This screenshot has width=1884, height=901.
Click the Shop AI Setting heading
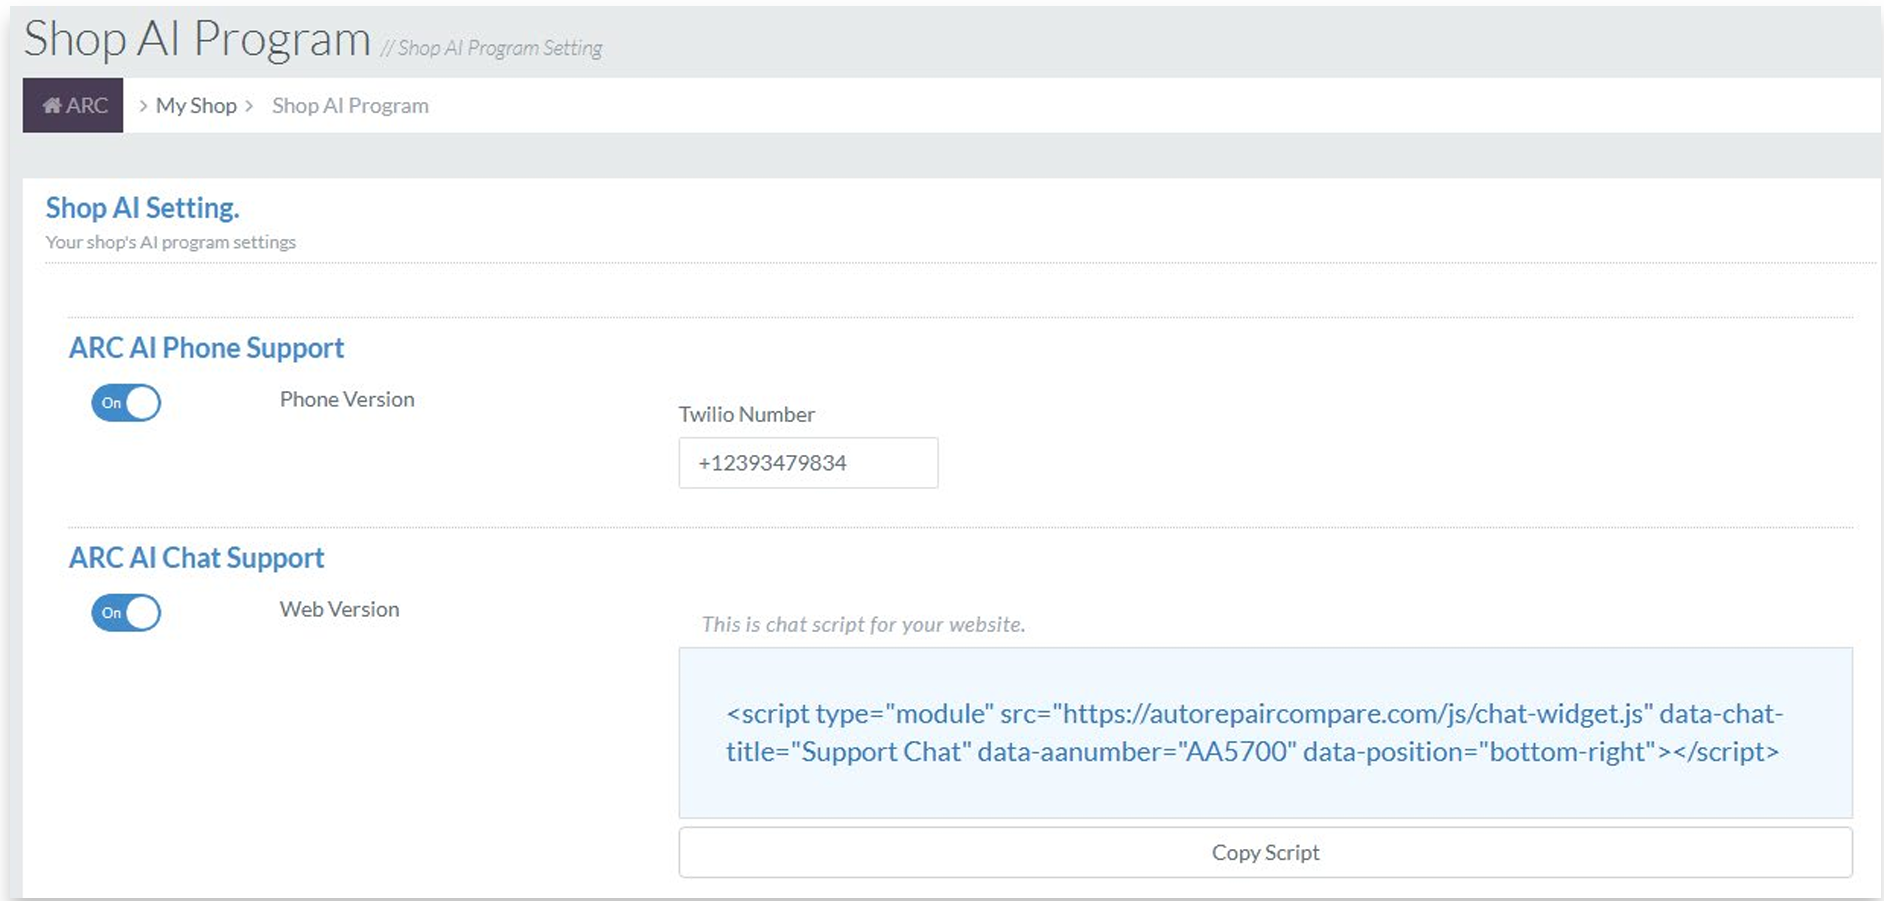pos(143,208)
